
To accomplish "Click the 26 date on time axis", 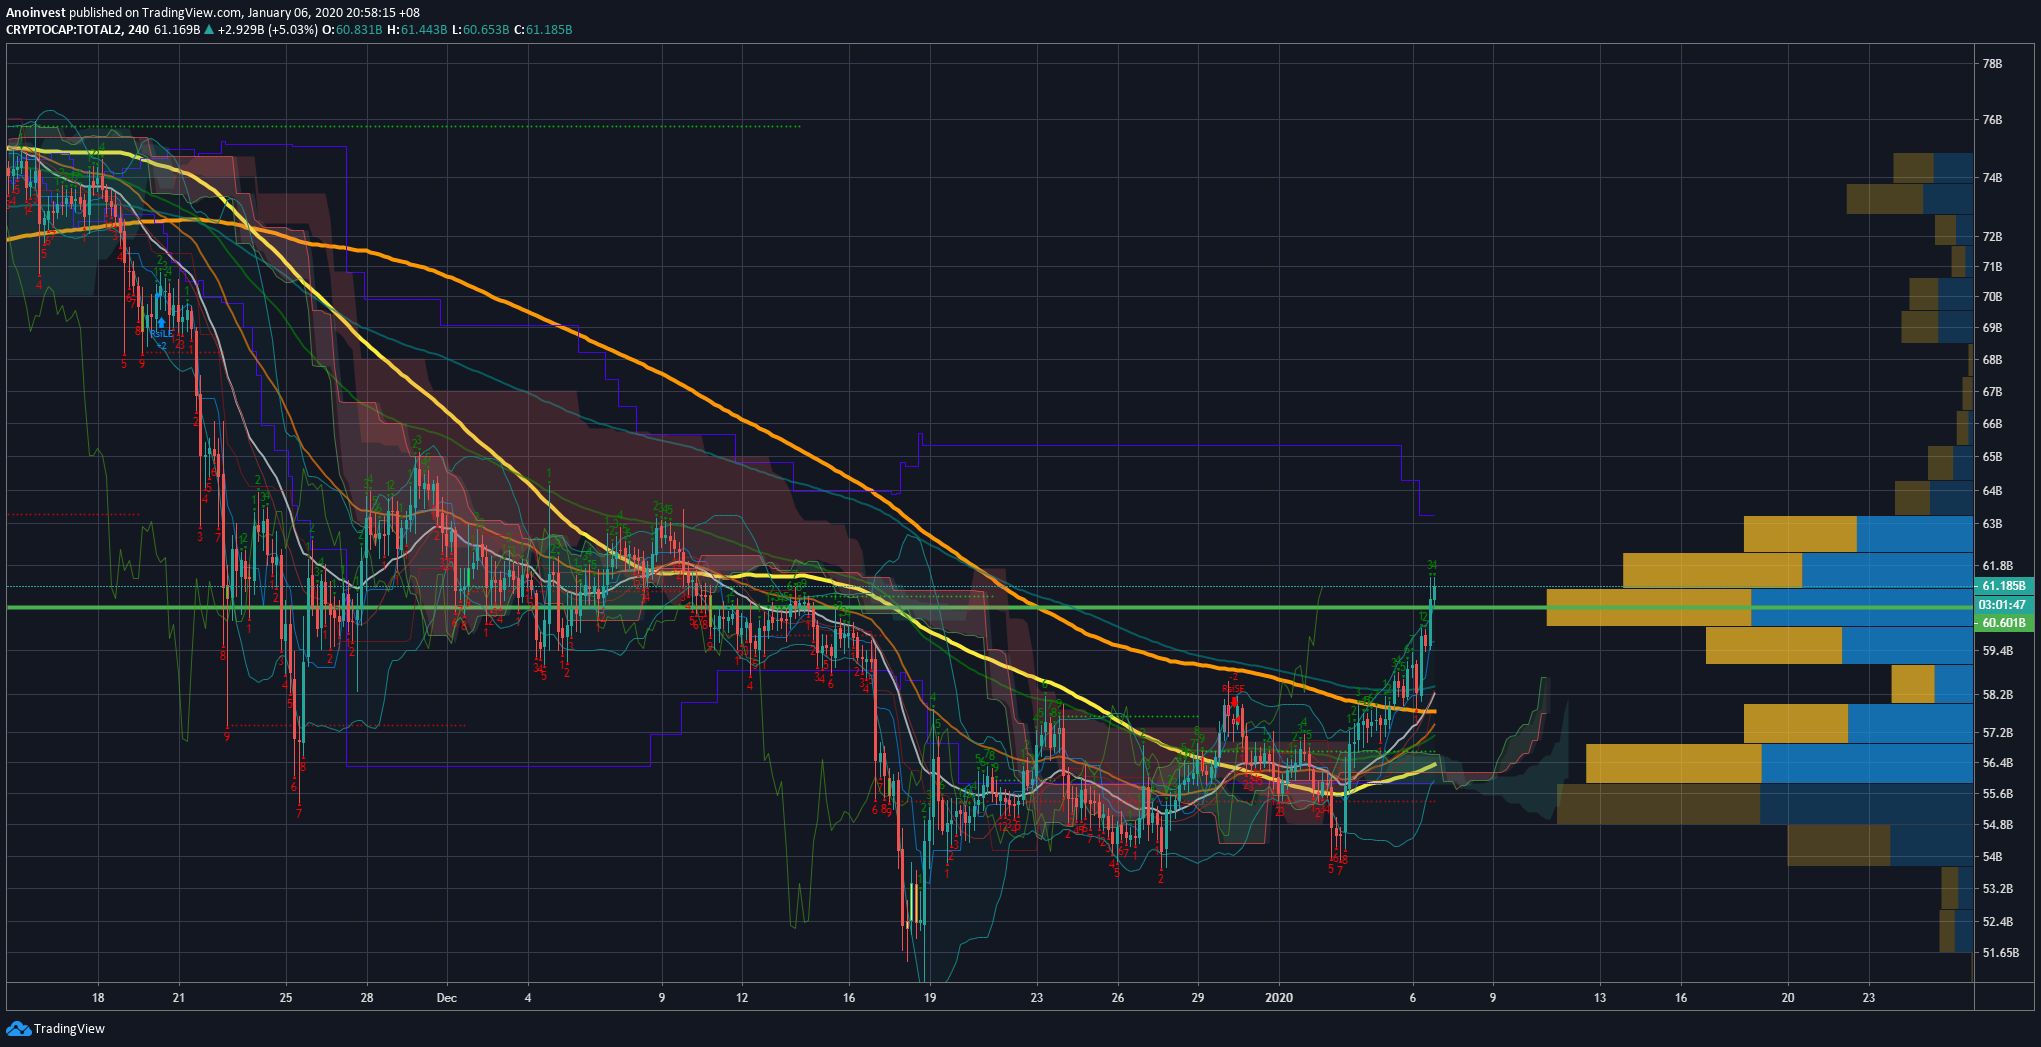I will coord(1118,998).
